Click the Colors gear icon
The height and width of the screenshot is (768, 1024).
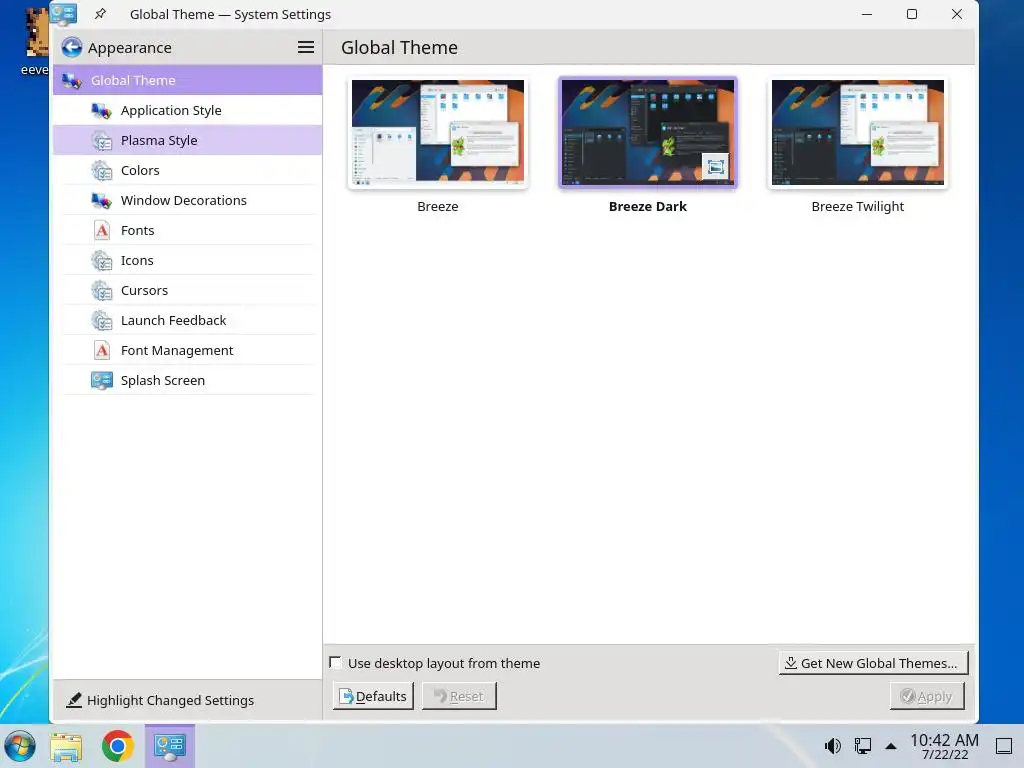click(101, 170)
